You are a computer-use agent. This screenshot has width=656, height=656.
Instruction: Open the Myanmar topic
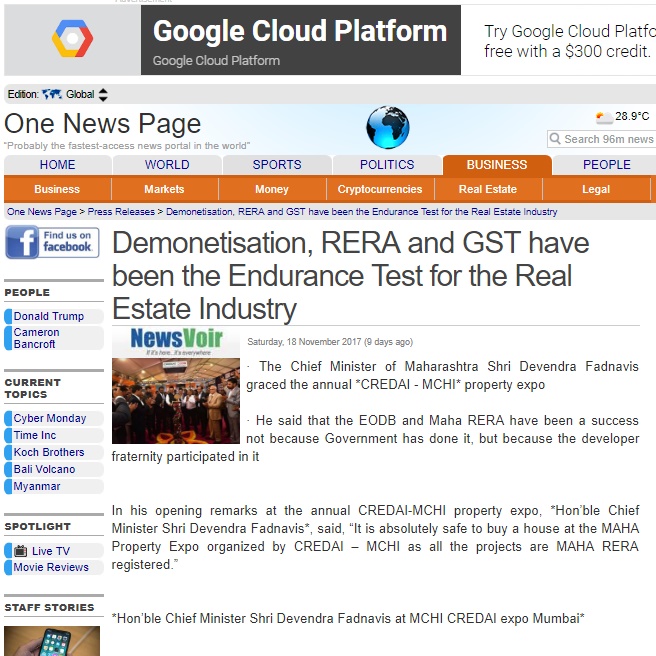[x=37, y=486]
